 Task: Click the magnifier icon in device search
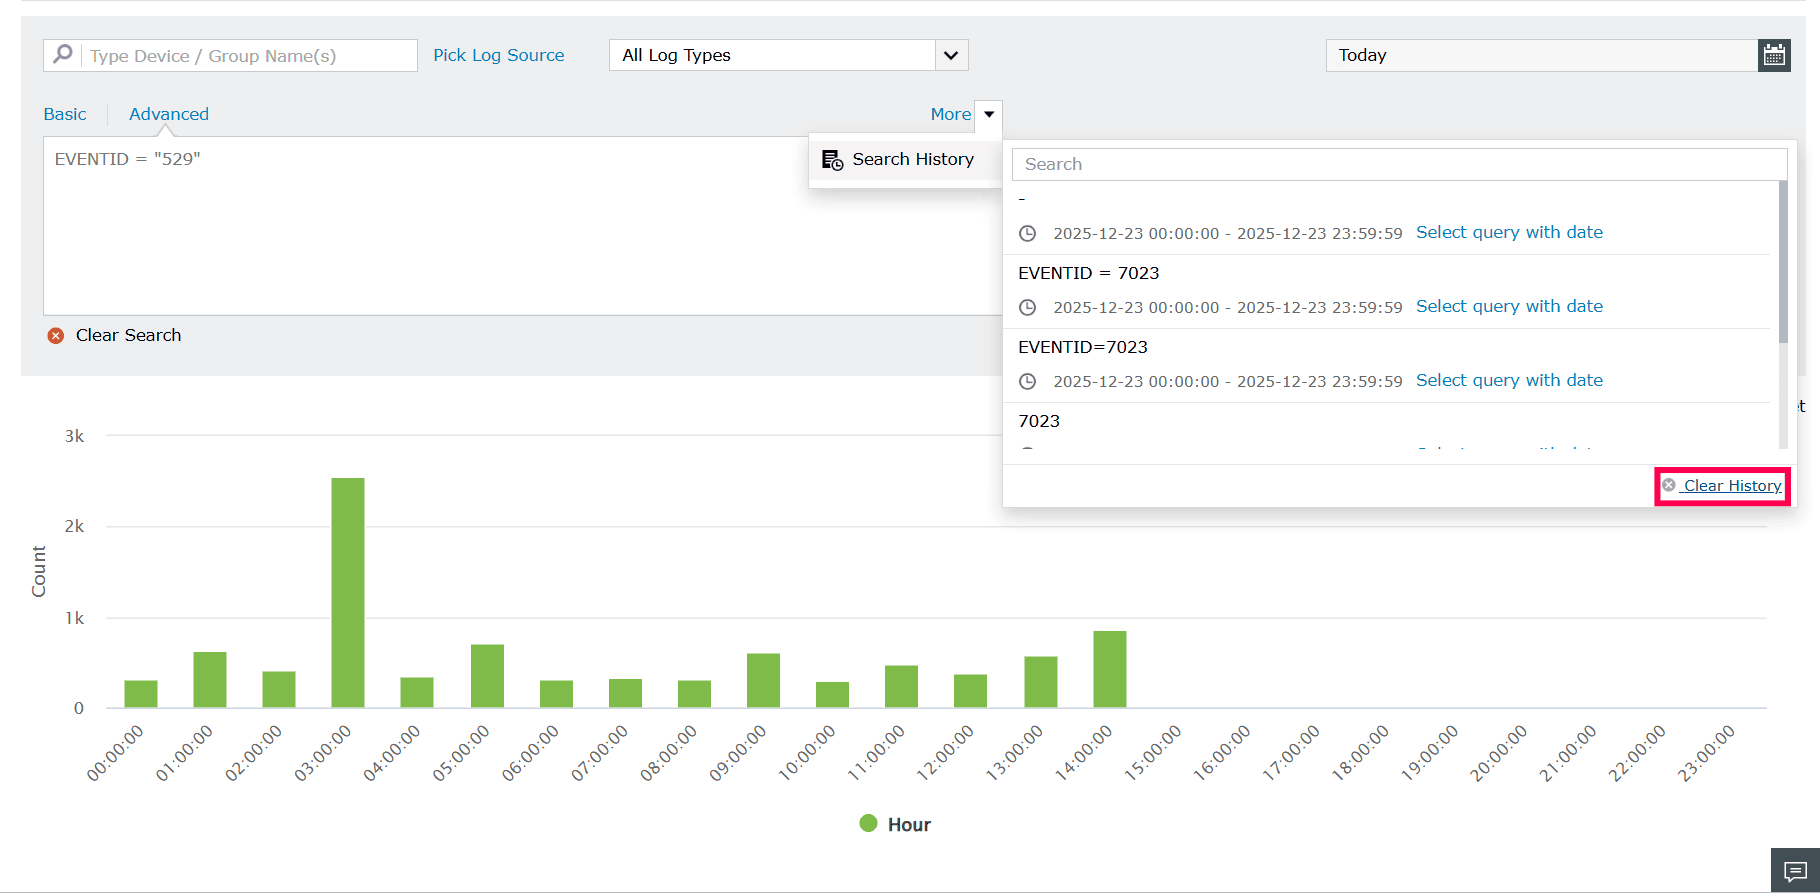63,54
